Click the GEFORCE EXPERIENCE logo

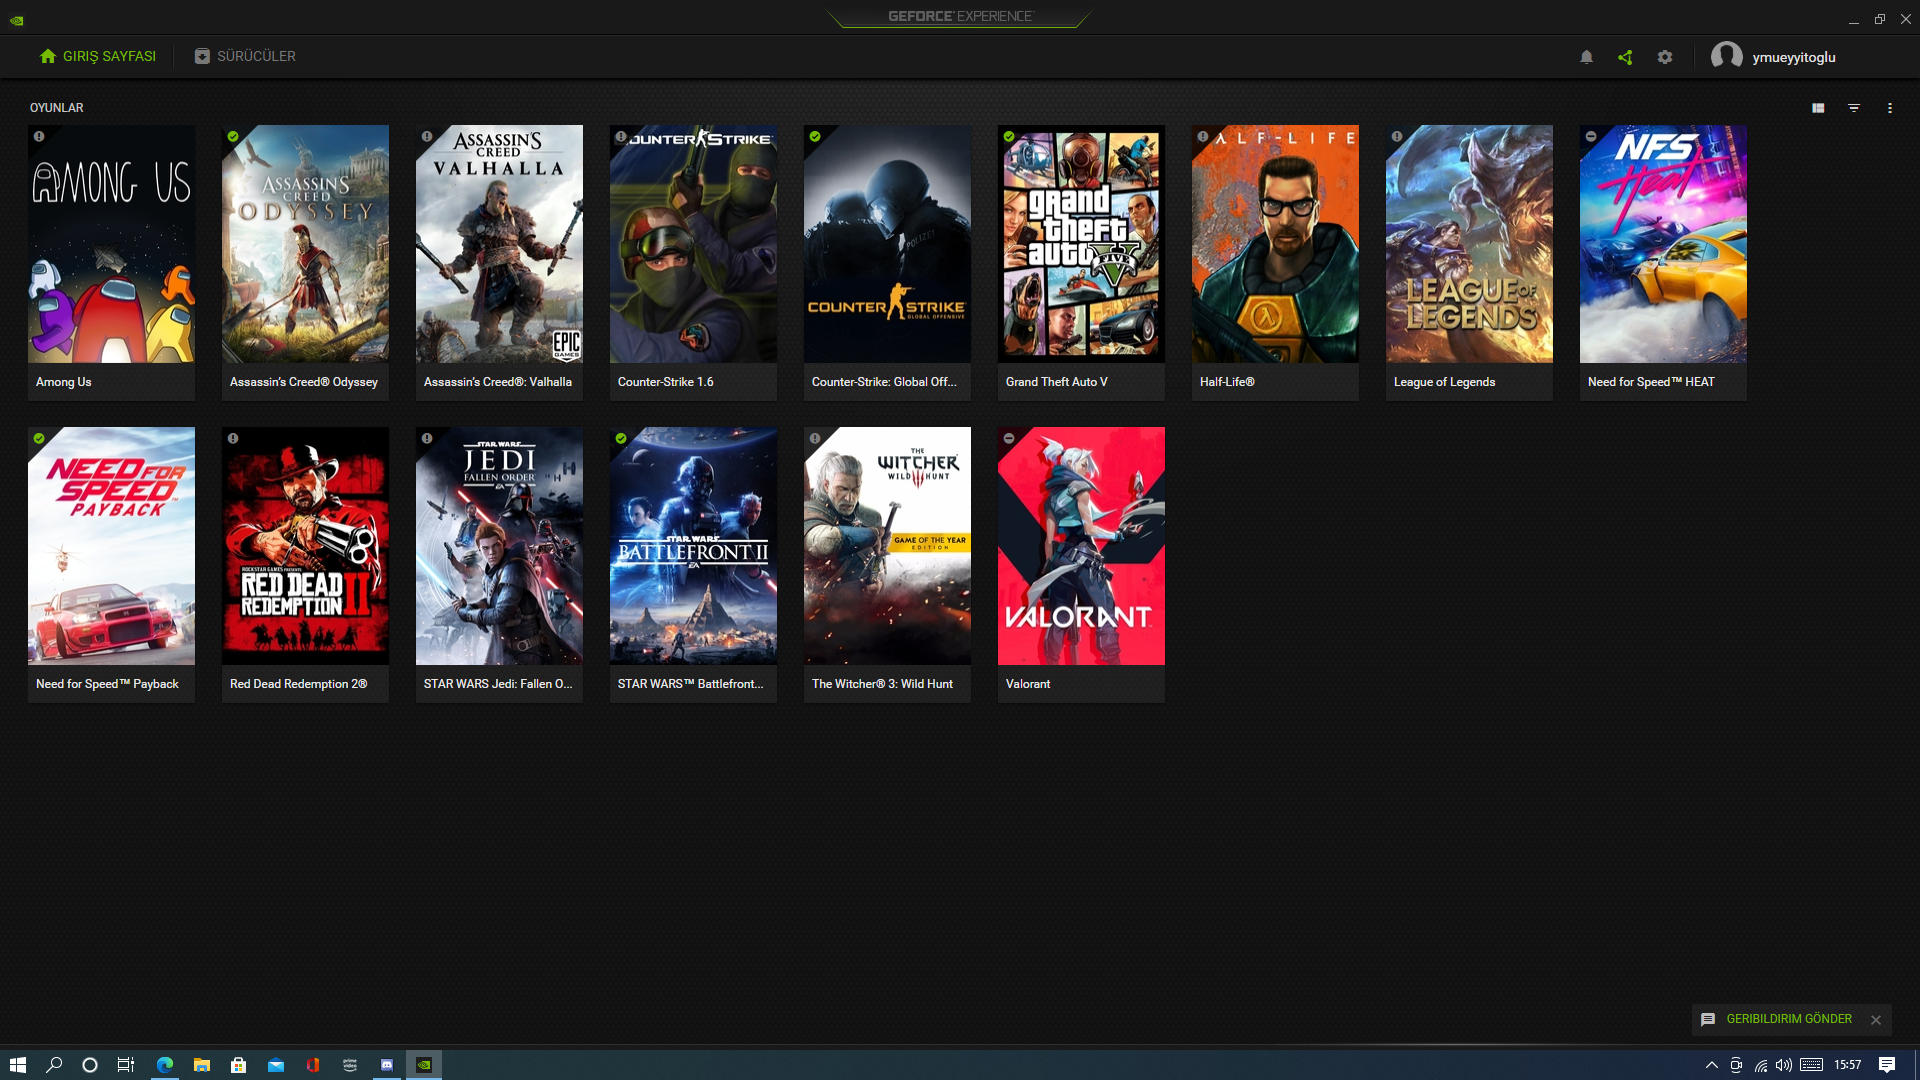click(958, 16)
